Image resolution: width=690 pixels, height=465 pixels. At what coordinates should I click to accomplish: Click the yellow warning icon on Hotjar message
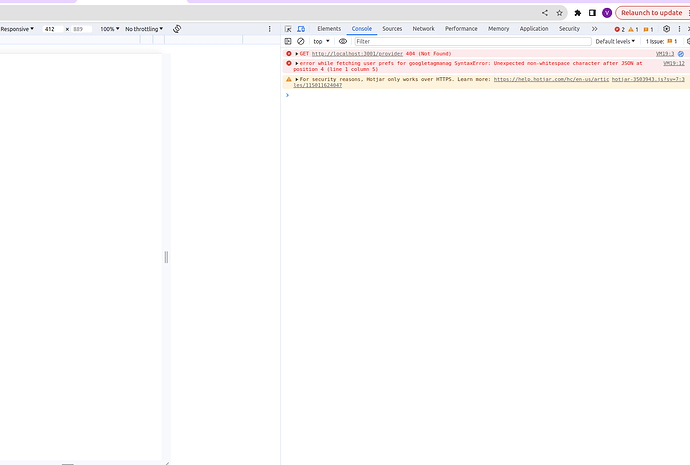[x=289, y=80]
